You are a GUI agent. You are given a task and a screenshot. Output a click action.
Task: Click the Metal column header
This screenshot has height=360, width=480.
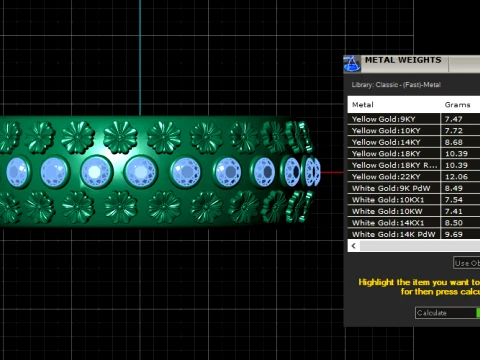tap(394, 105)
